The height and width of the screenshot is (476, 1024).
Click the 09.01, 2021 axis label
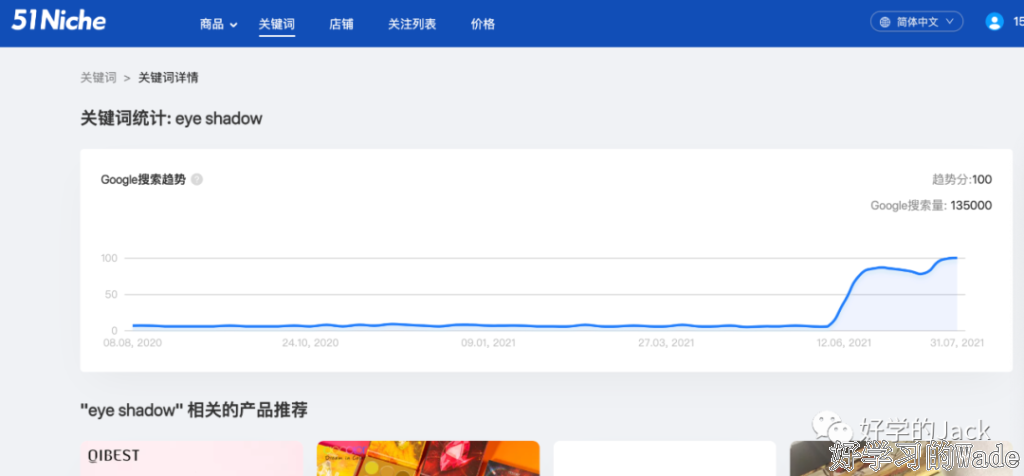tap(488, 342)
